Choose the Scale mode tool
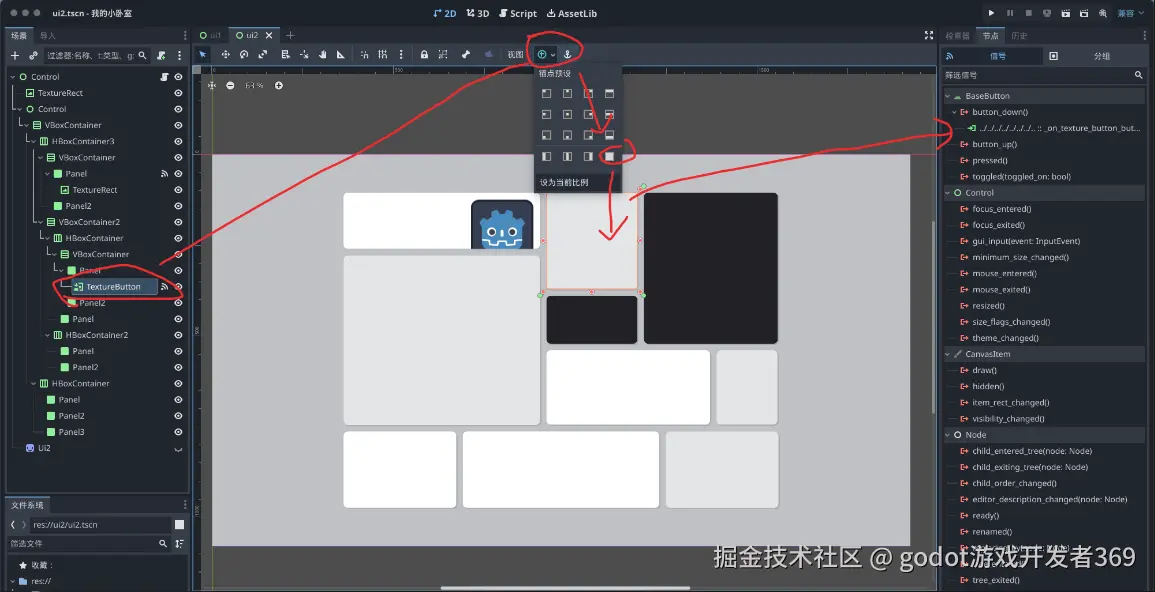Screen dimensions: 1155x592 (263, 54)
